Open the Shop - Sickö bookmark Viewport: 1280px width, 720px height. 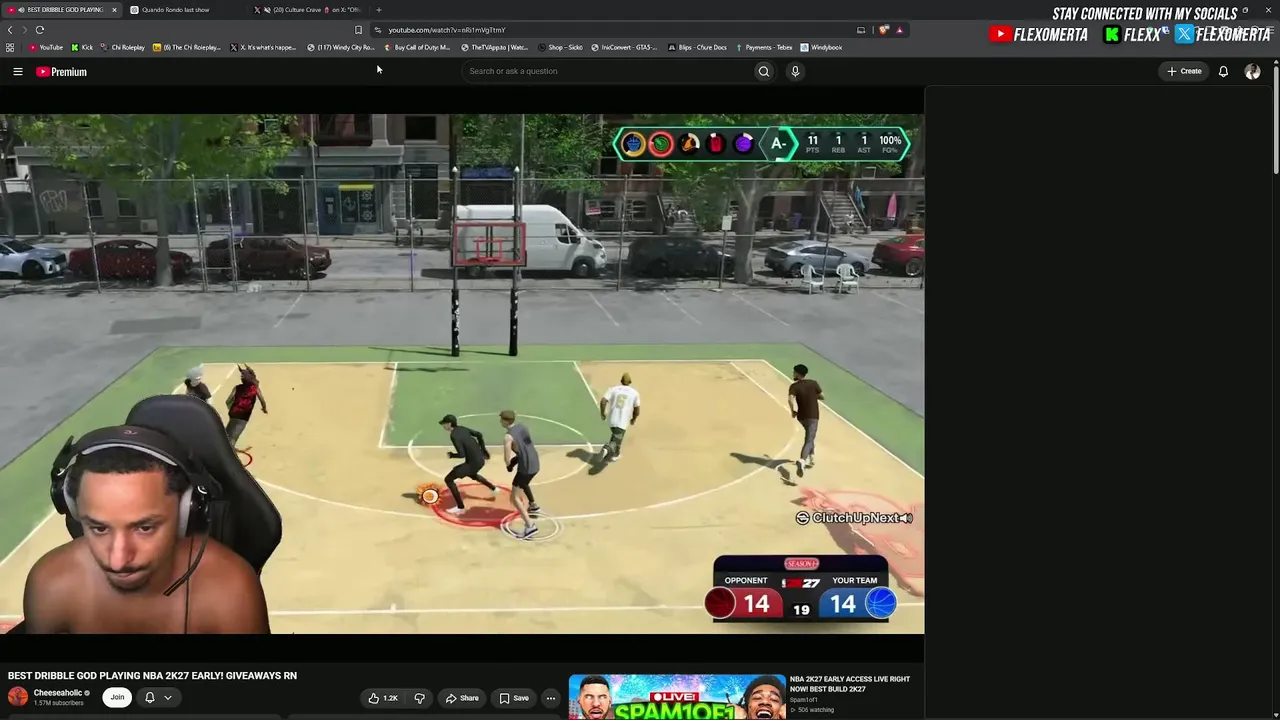(x=560, y=48)
